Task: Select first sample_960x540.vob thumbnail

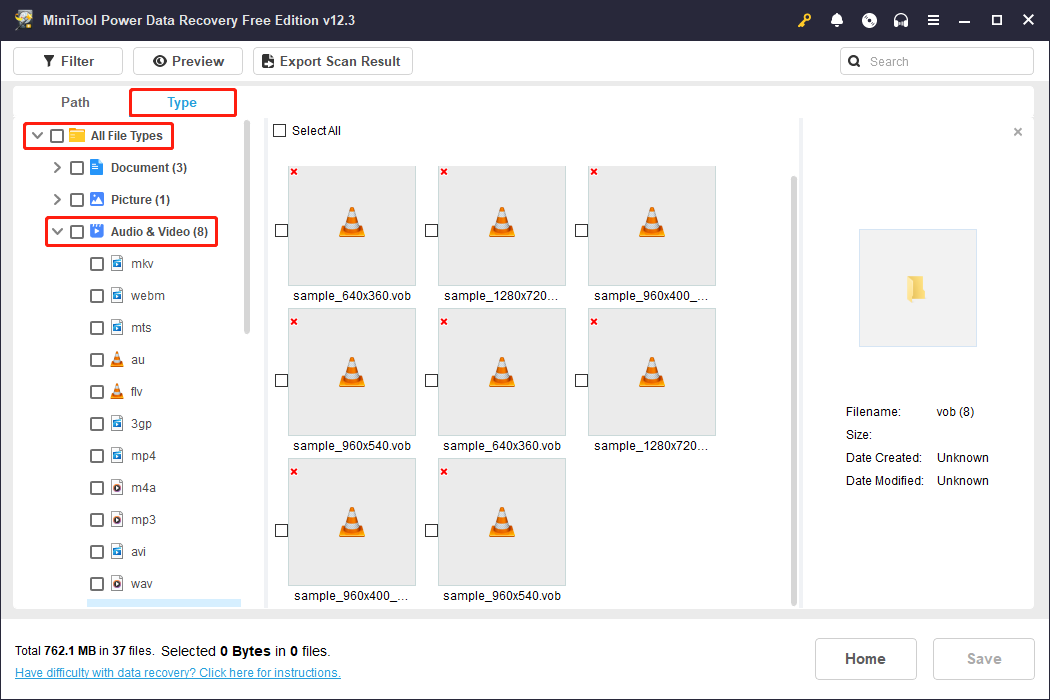Action: [352, 372]
